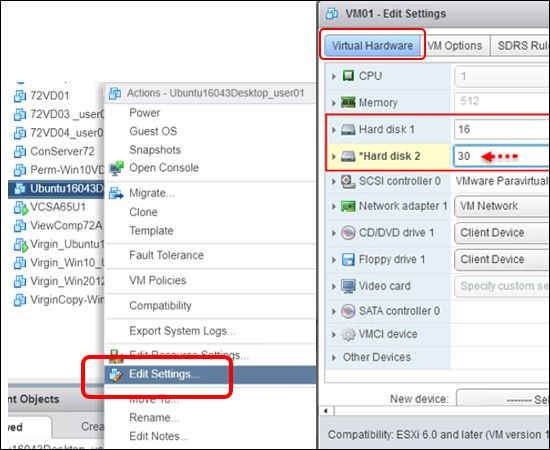Expand SCSI controller 0 details
This screenshot has width=550, height=450.
334,181
